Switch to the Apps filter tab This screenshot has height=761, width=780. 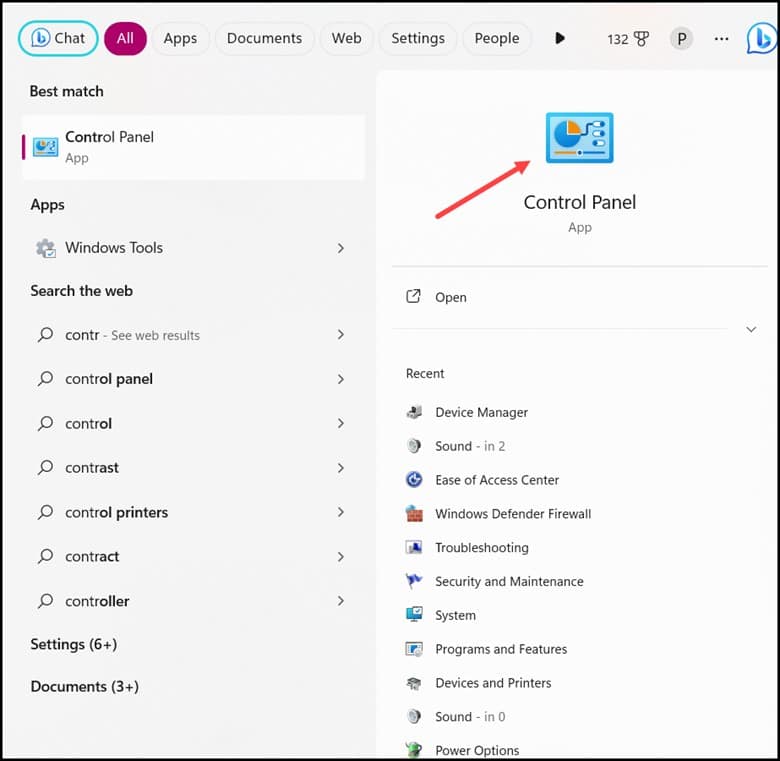pyautogui.click(x=180, y=38)
